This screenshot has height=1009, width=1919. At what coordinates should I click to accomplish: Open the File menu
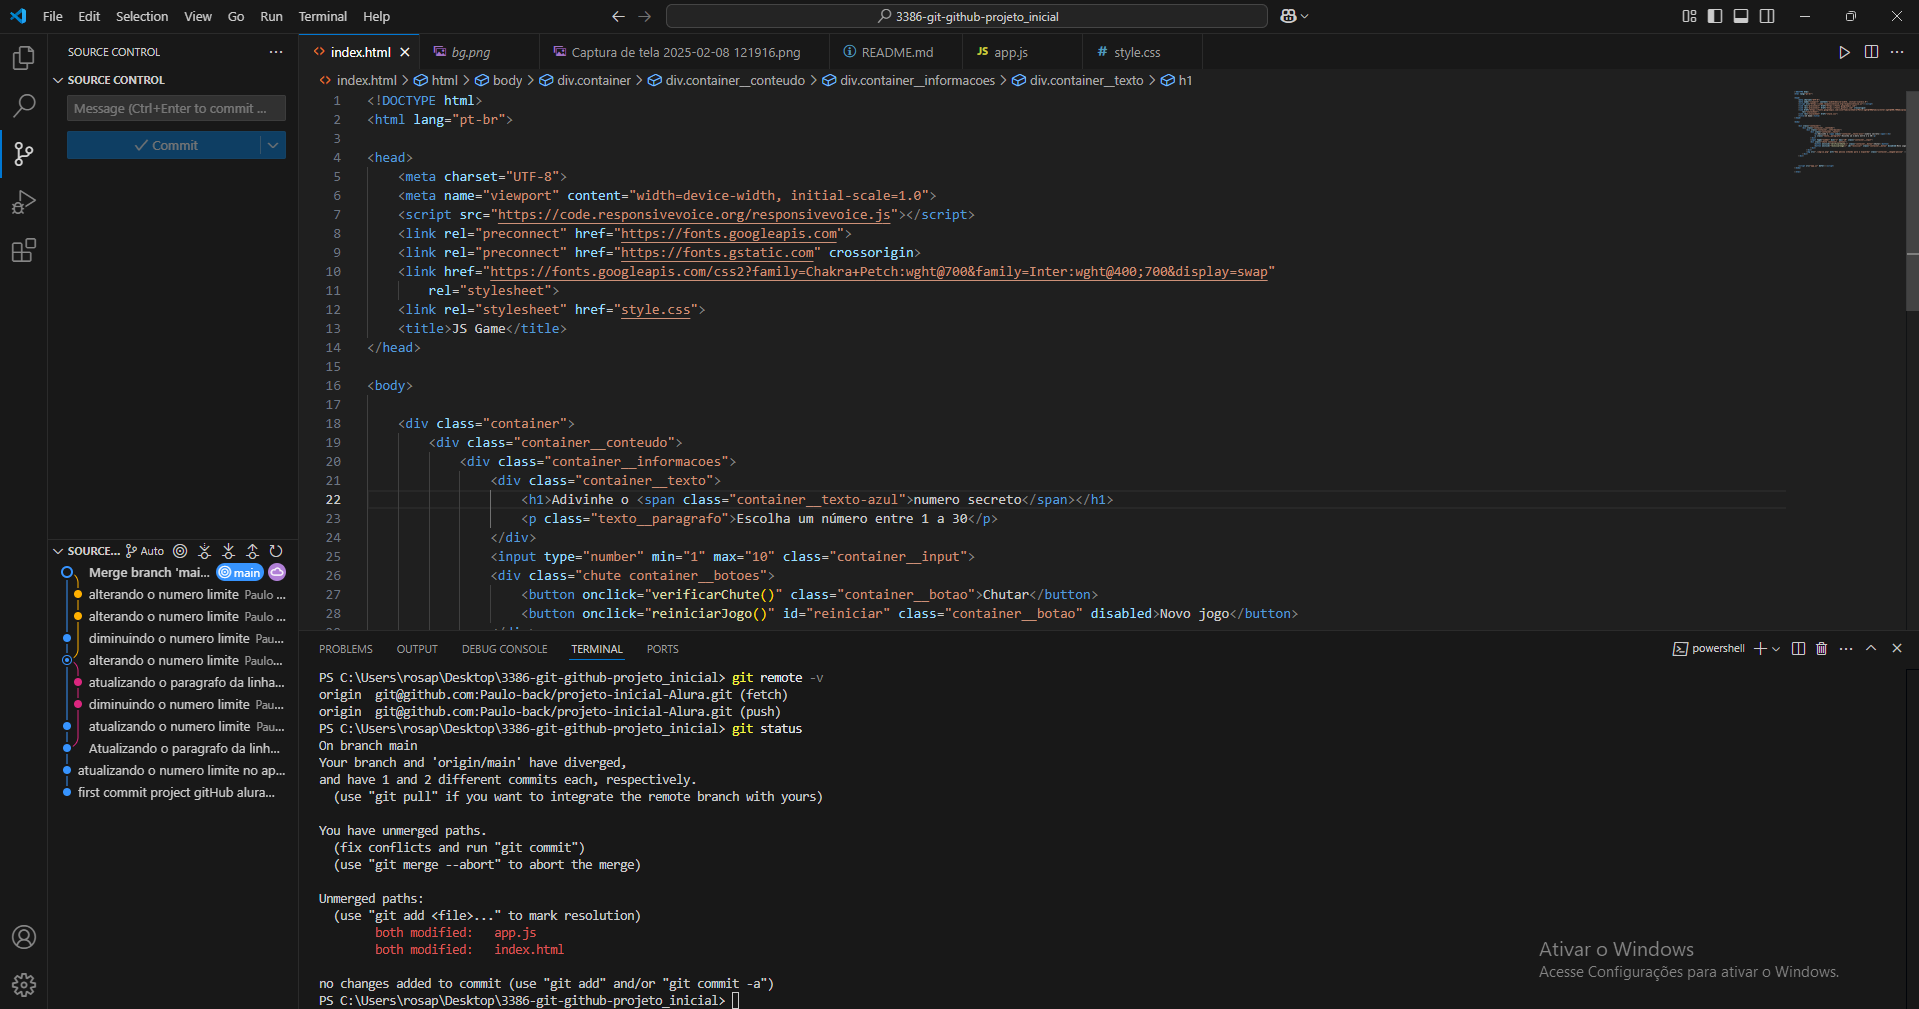53,16
